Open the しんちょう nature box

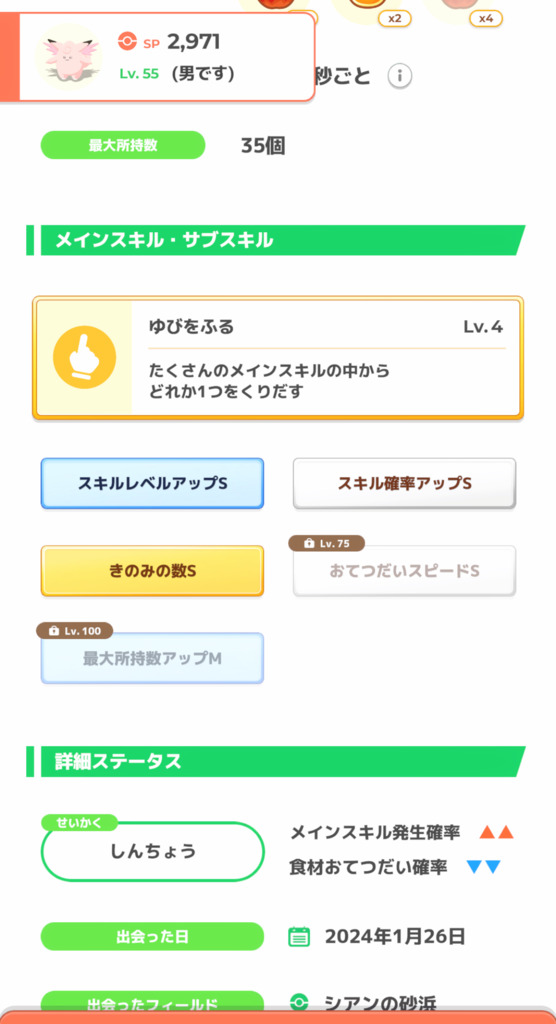(152, 852)
